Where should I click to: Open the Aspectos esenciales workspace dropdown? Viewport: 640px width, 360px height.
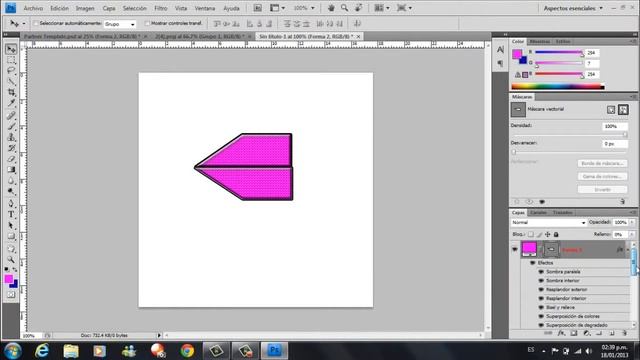(573, 8)
